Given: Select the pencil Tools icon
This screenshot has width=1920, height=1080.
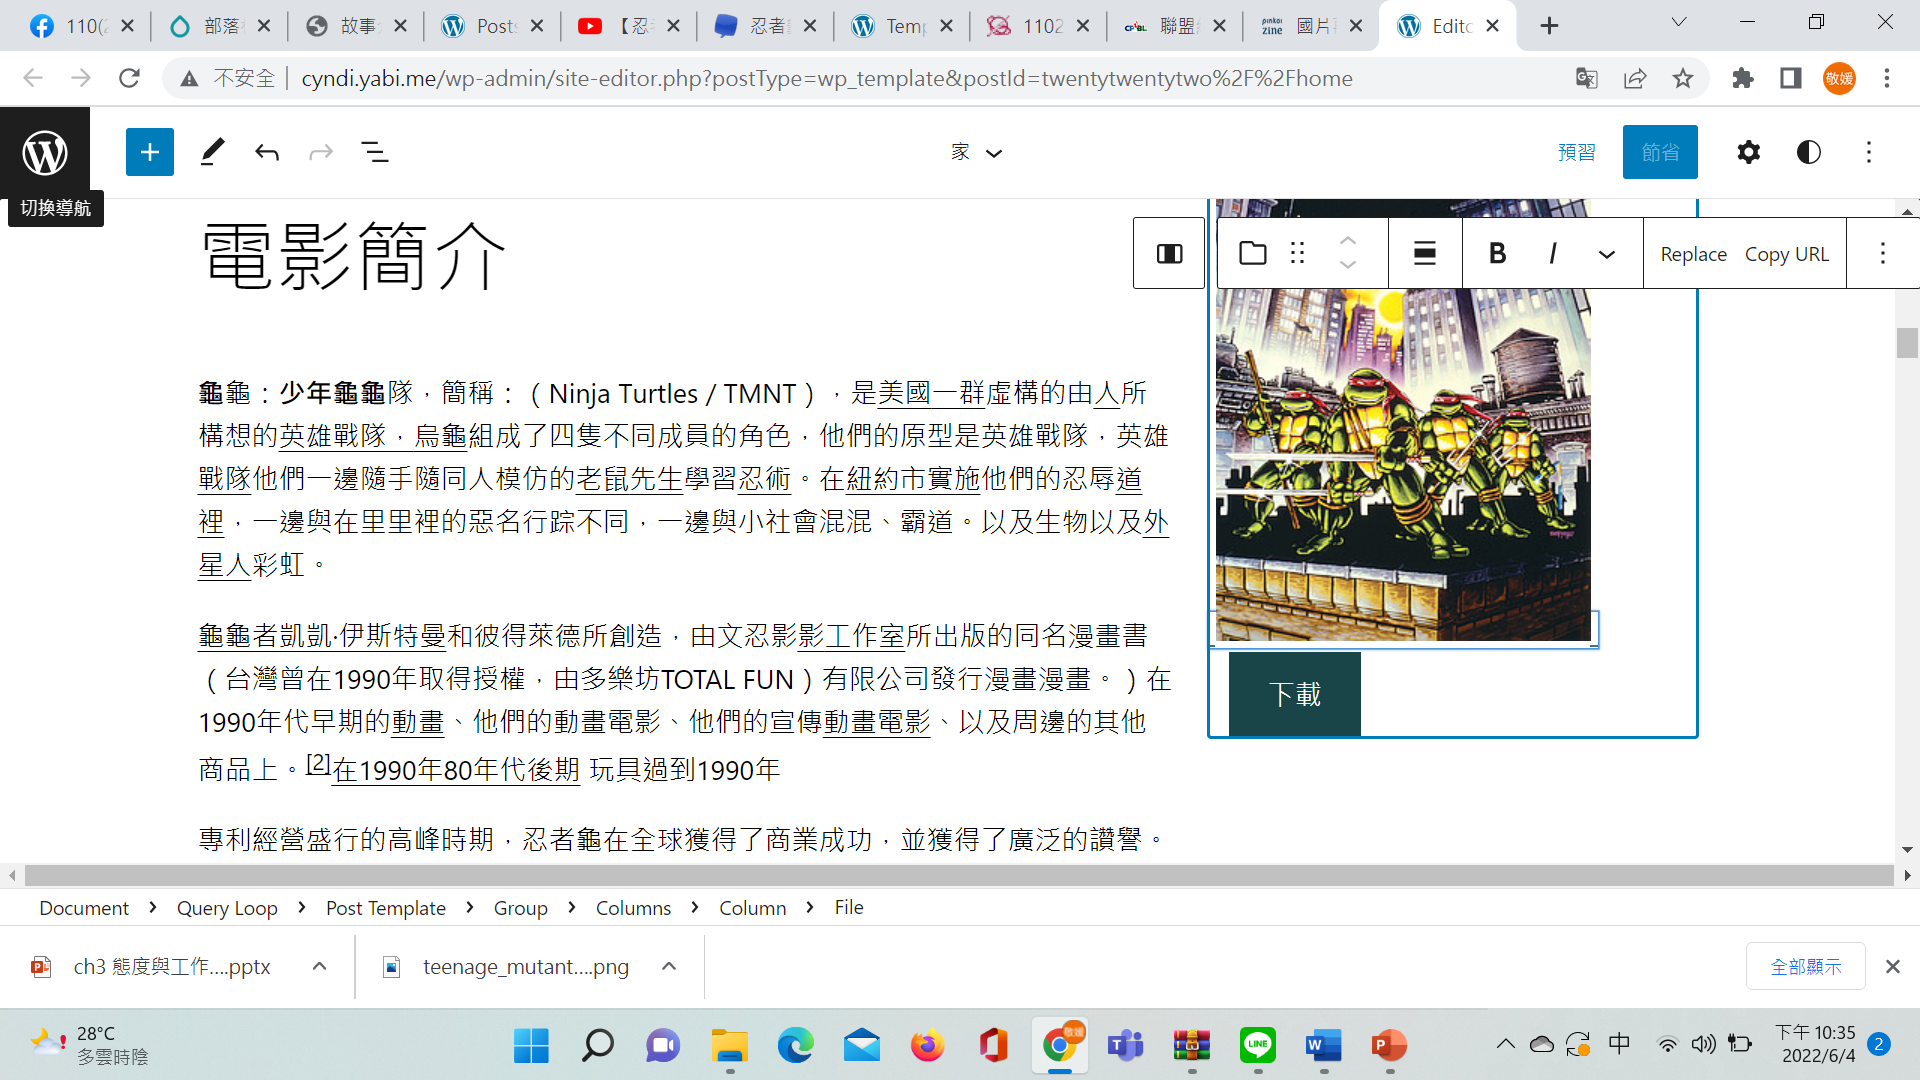Looking at the screenshot, I should [212, 152].
